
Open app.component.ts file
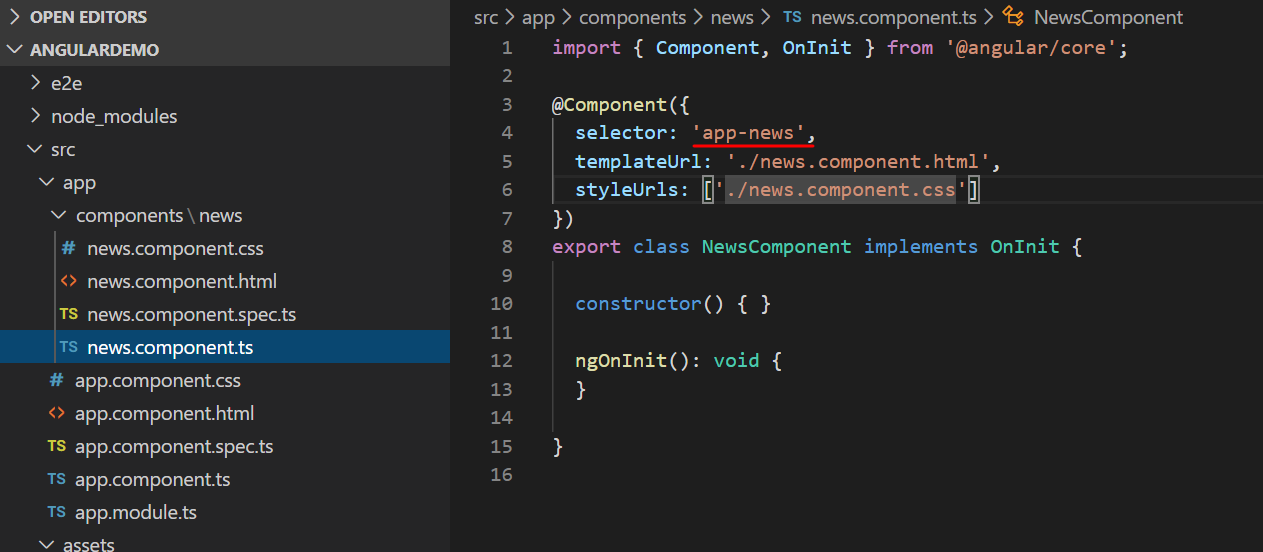tap(152, 479)
